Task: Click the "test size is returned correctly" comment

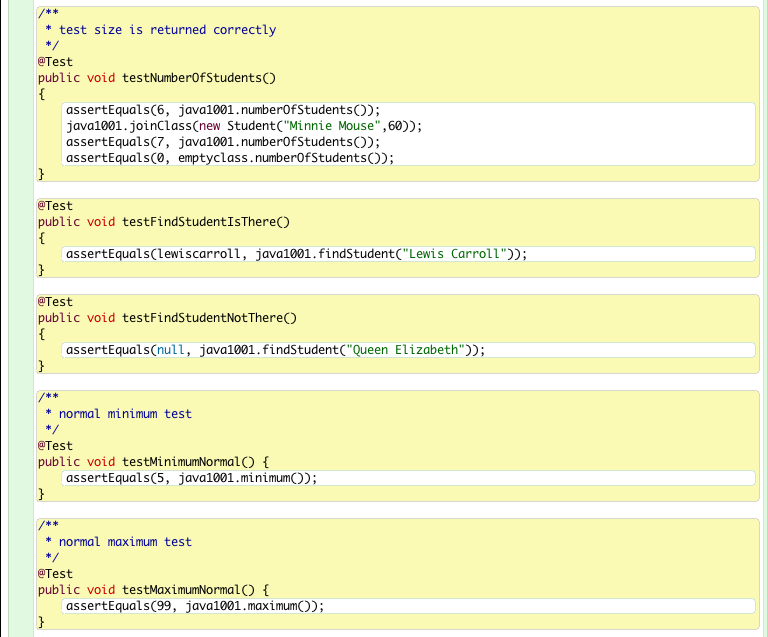Action: (167, 30)
